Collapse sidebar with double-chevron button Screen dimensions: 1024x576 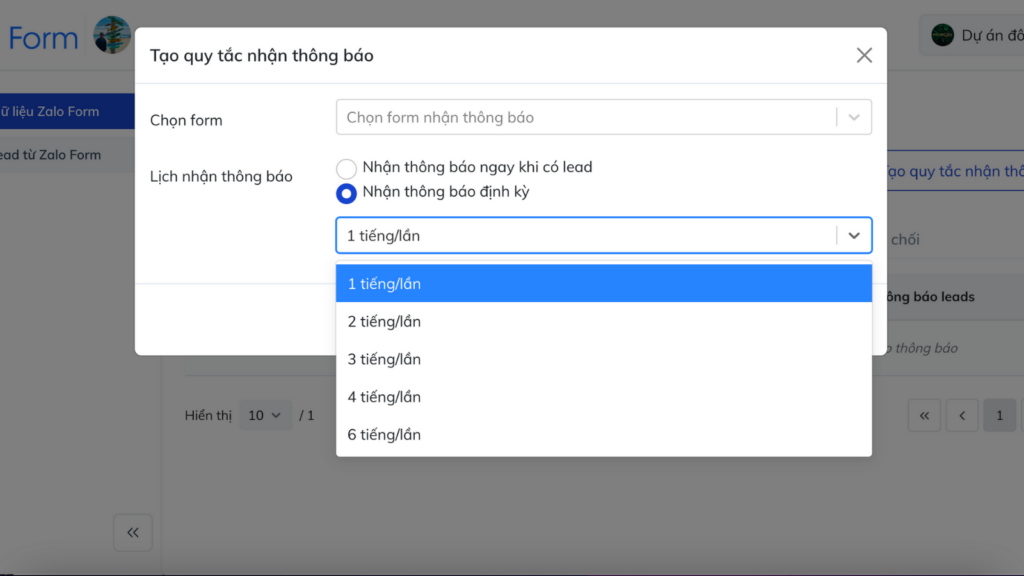[x=133, y=532]
